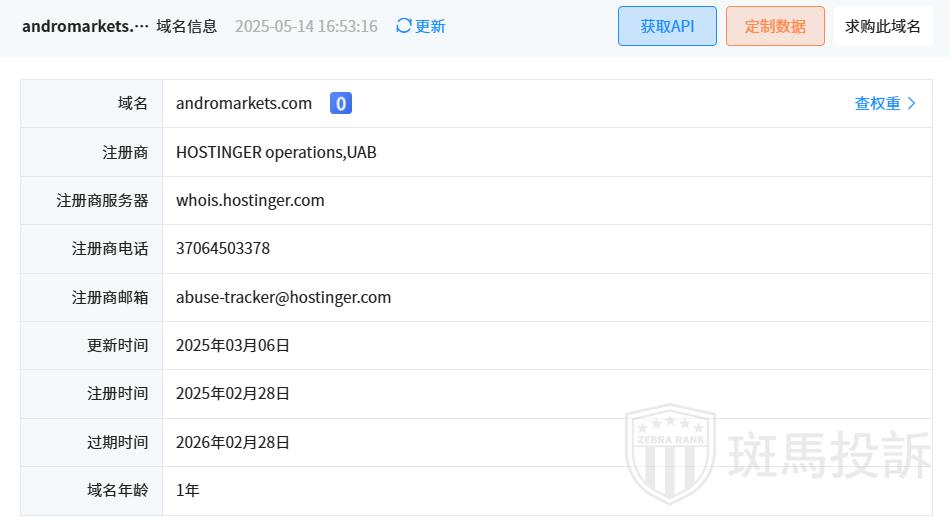
Task: Click the 定制数据 button
Action: pyautogui.click(x=775, y=26)
